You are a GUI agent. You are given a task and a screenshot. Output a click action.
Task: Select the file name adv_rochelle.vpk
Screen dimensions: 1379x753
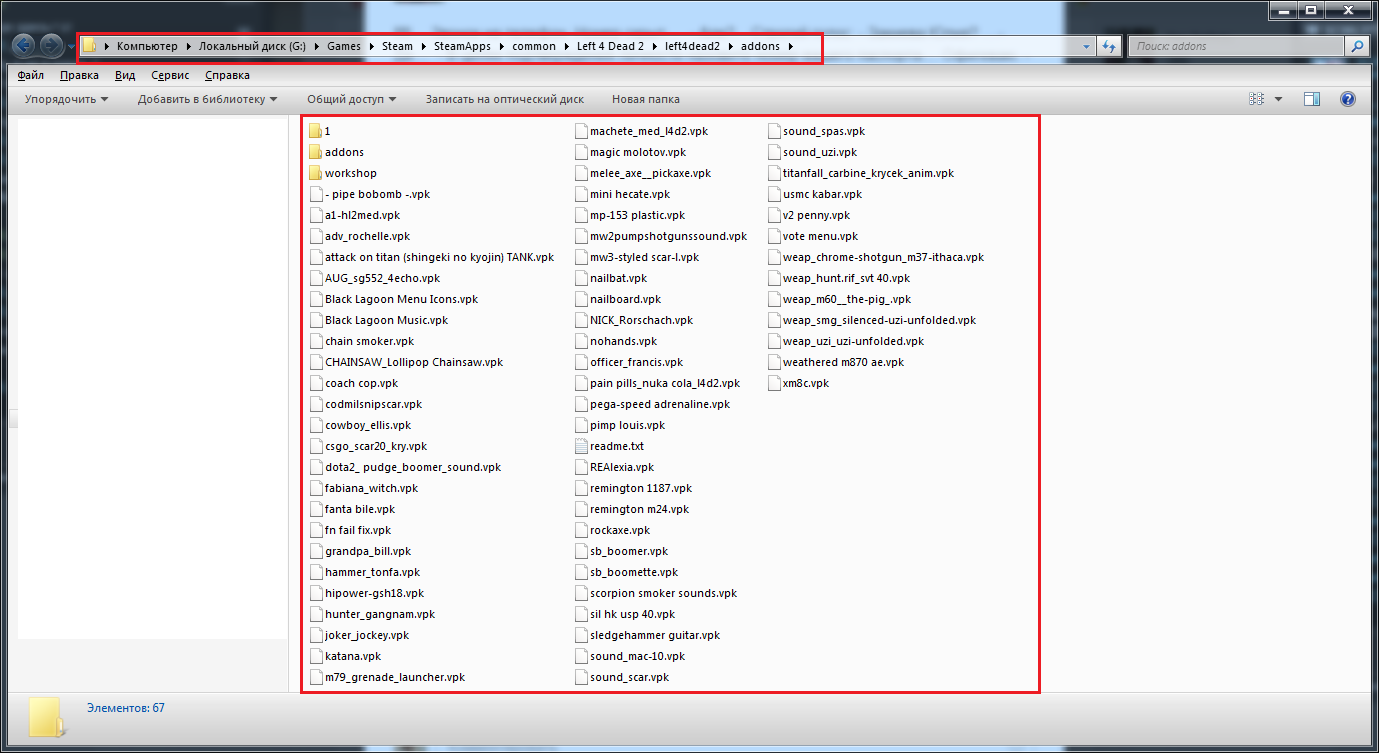(x=367, y=236)
